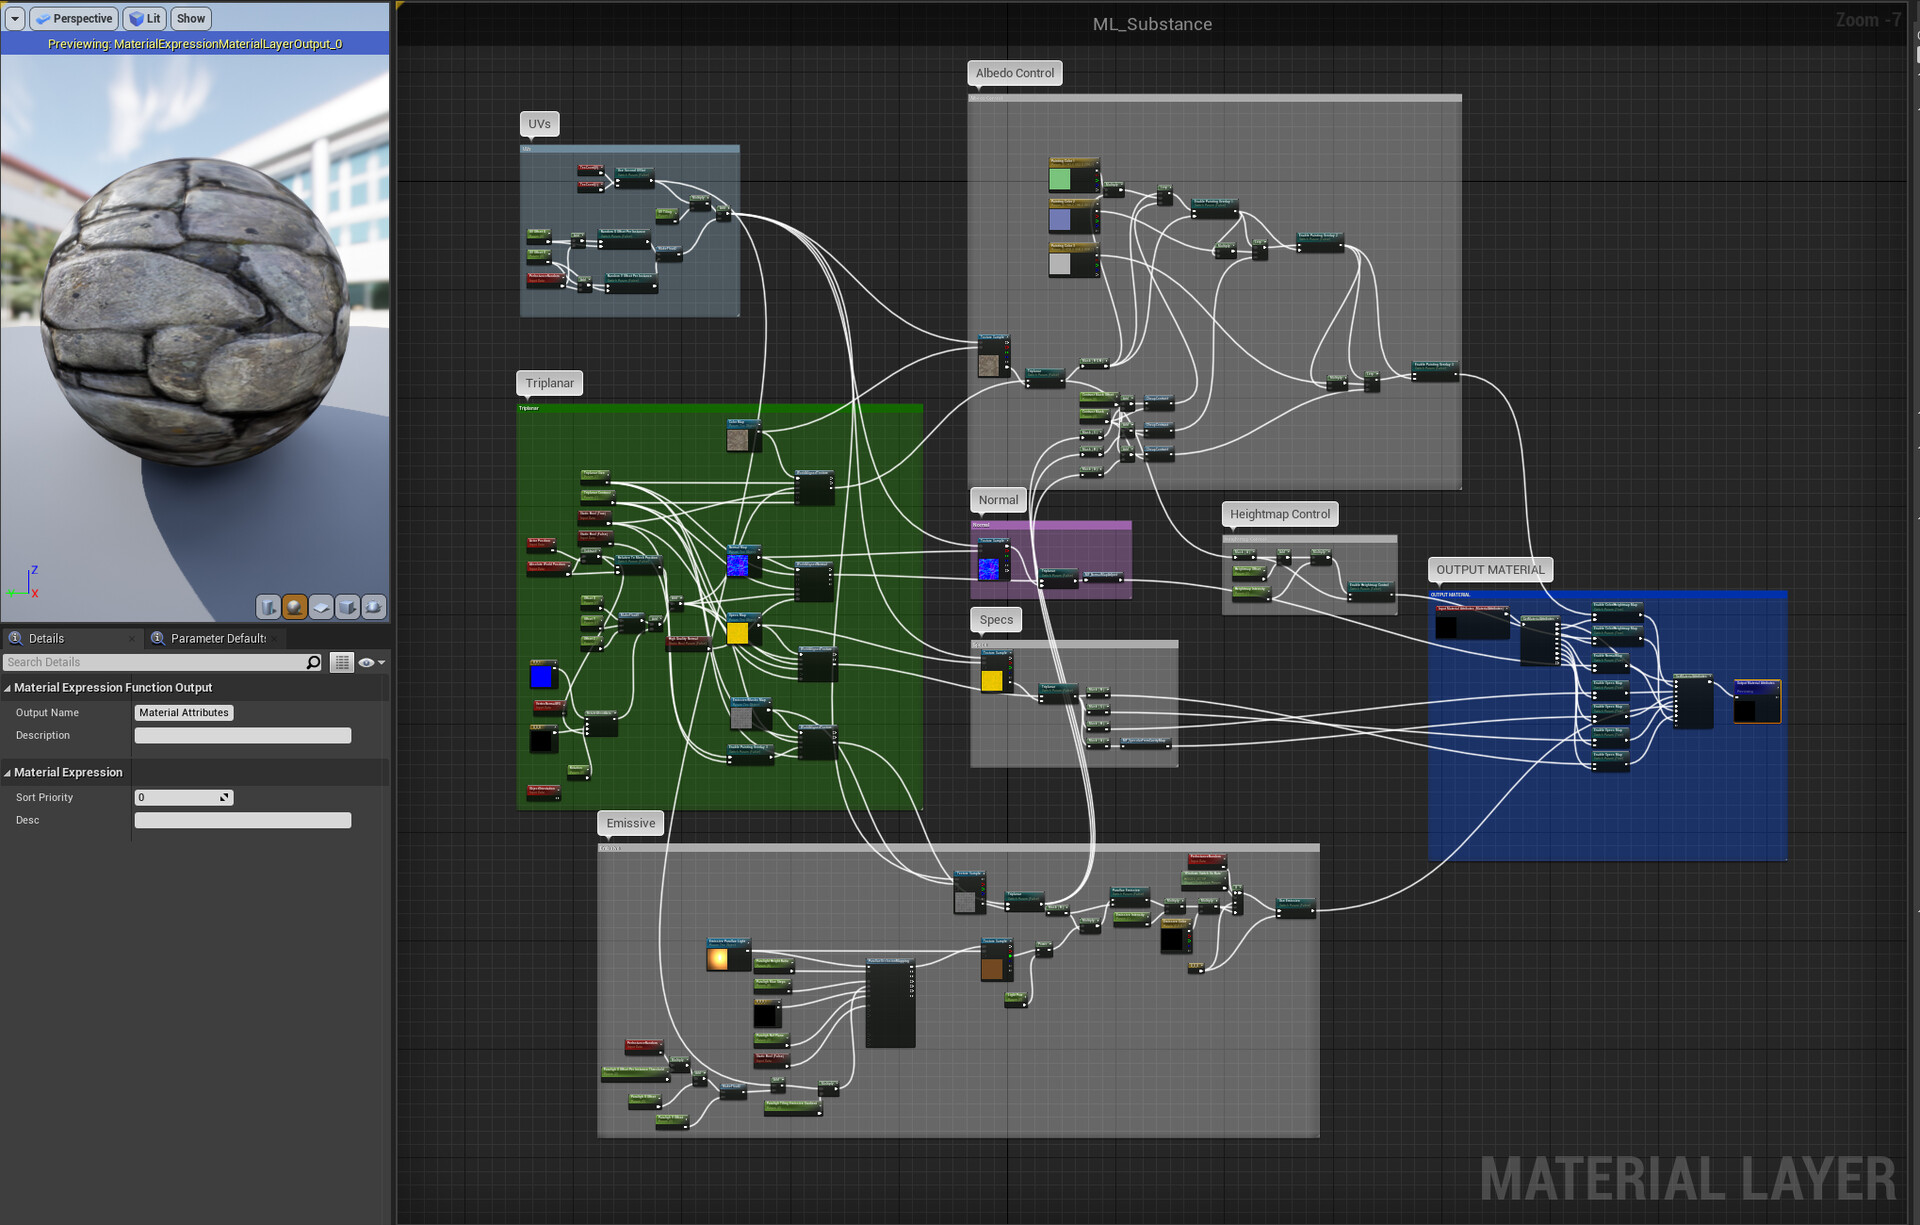Set the preview mesh to cylinder

click(268, 607)
